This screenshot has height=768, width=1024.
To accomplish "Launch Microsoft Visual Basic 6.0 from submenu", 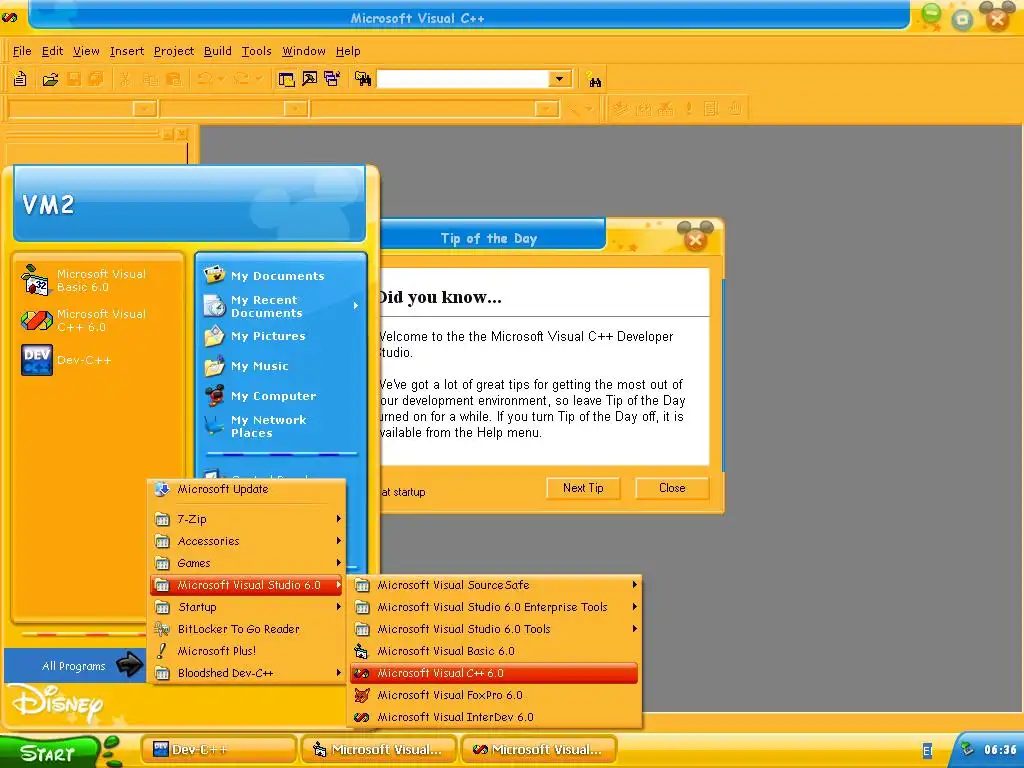I will [494, 651].
